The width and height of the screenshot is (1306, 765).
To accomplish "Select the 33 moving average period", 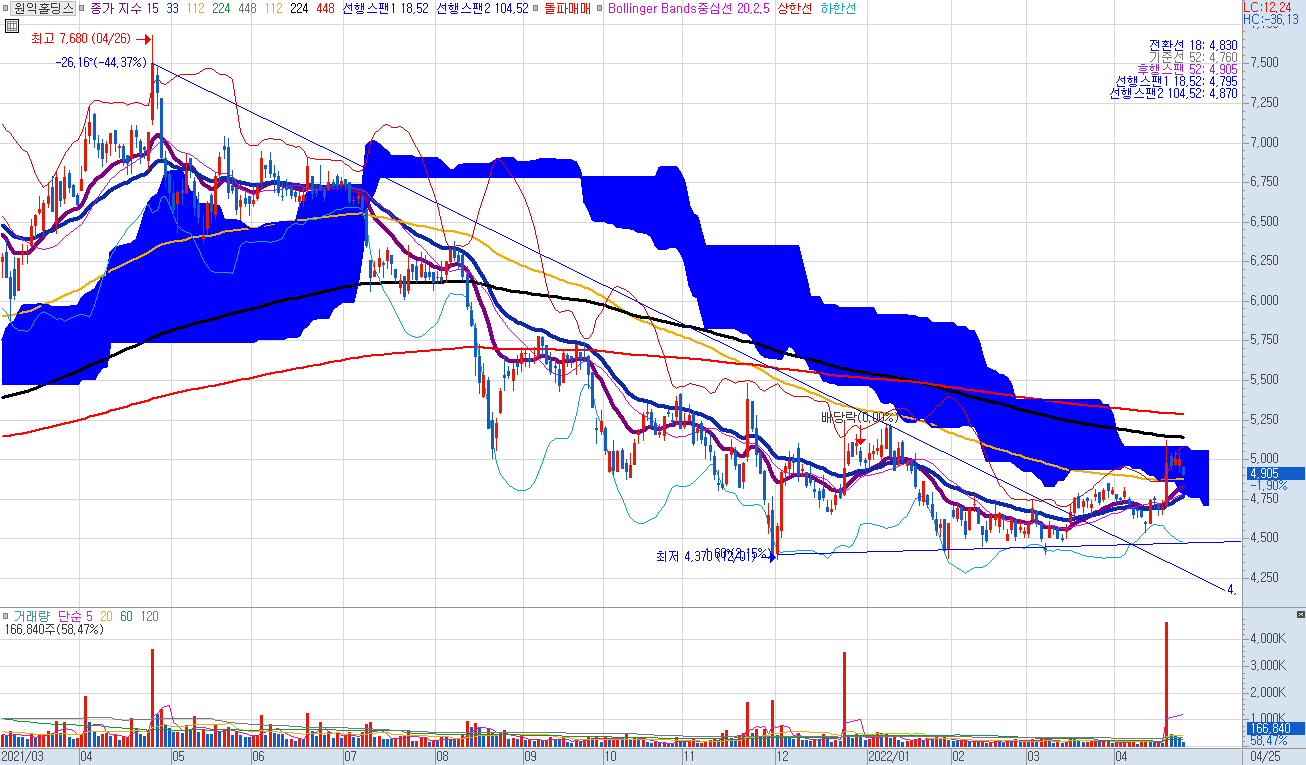I will click(x=173, y=8).
